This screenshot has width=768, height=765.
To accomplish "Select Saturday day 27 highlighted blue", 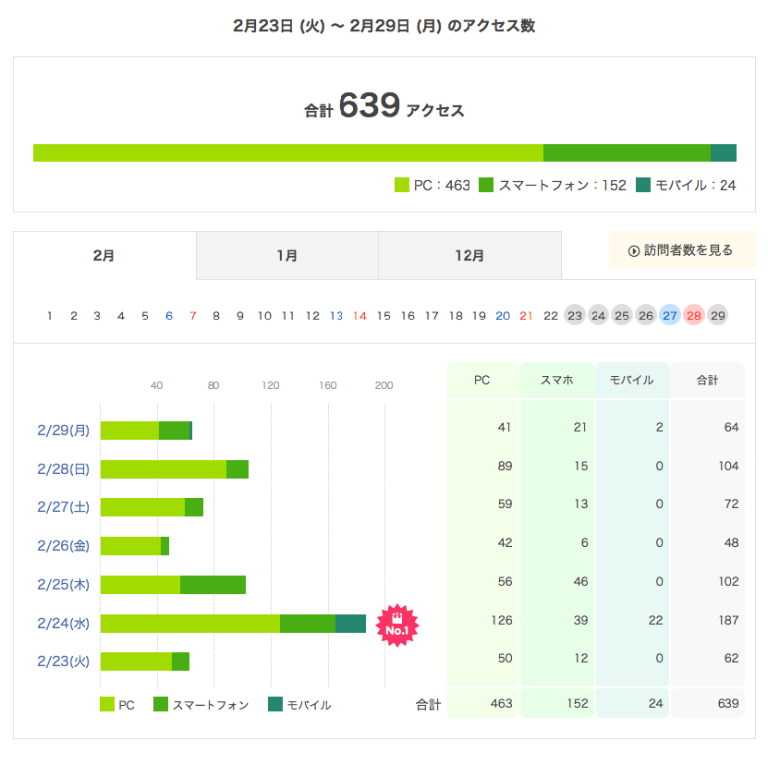I will 670,315.
